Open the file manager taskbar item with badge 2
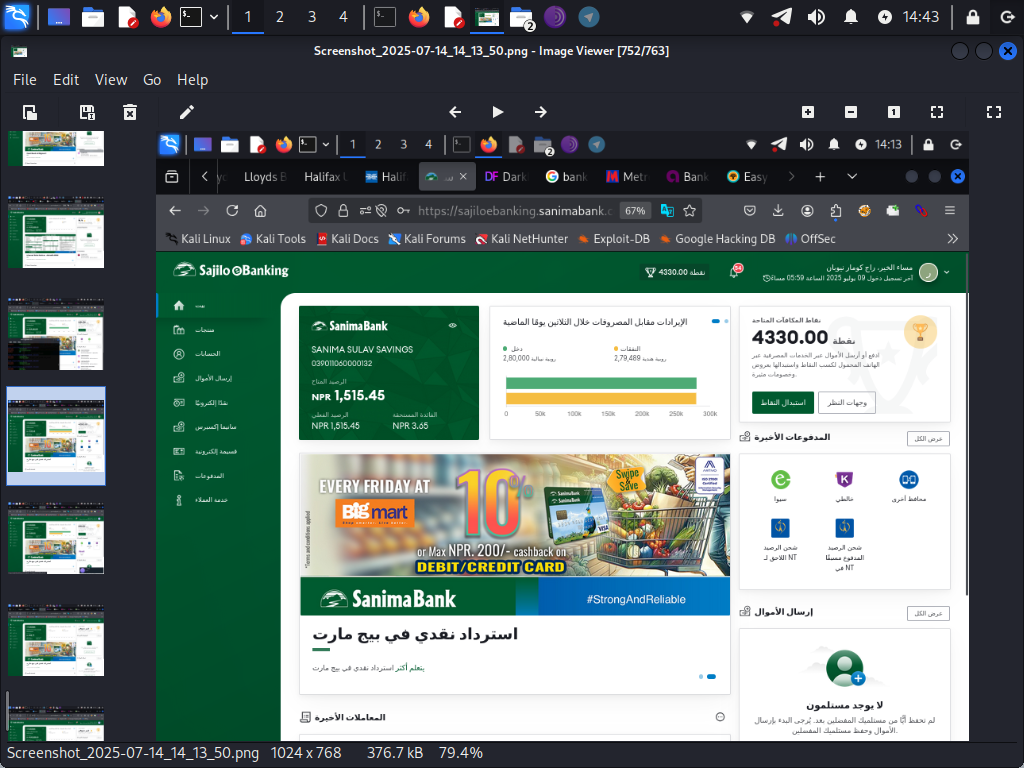The image size is (1024, 768). tap(521, 18)
